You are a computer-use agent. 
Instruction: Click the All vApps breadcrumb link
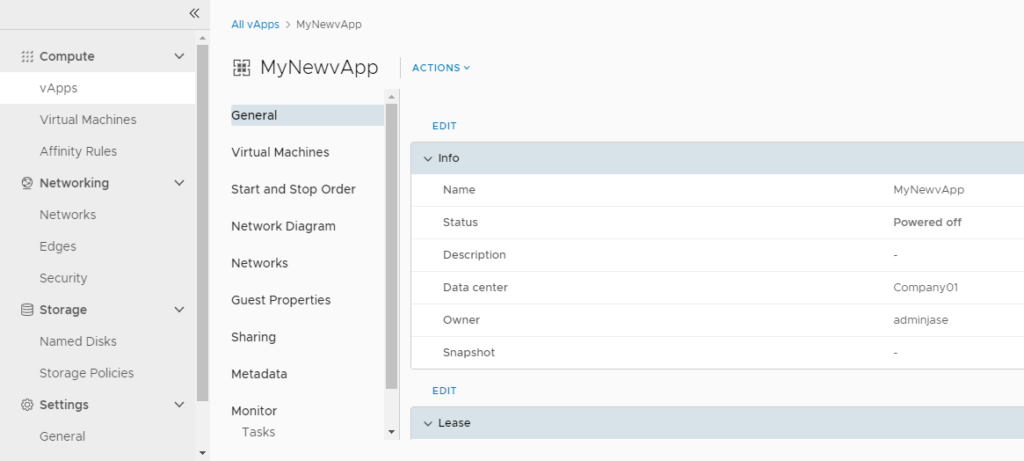[x=255, y=24]
